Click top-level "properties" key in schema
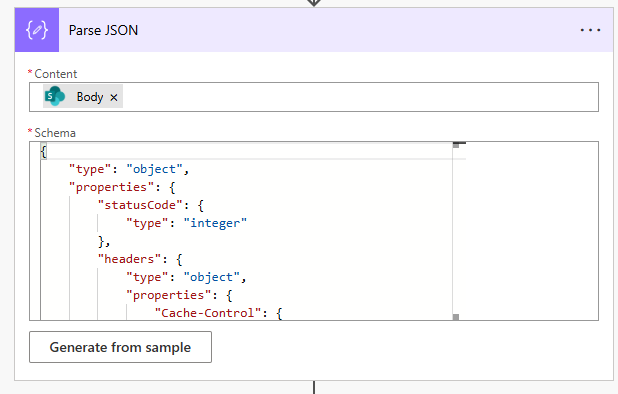The width and height of the screenshot is (618, 394). pos(112,187)
